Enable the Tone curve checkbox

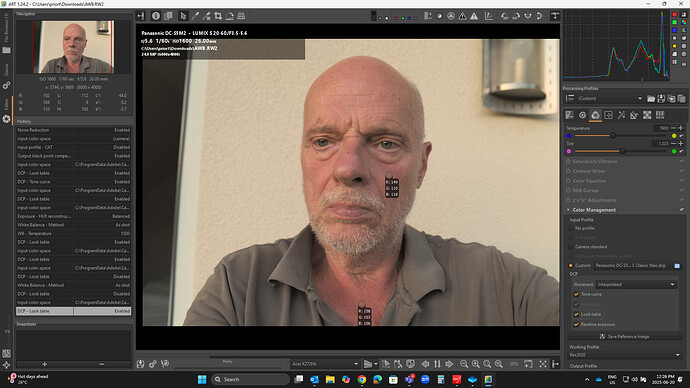click(x=576, y=294)
